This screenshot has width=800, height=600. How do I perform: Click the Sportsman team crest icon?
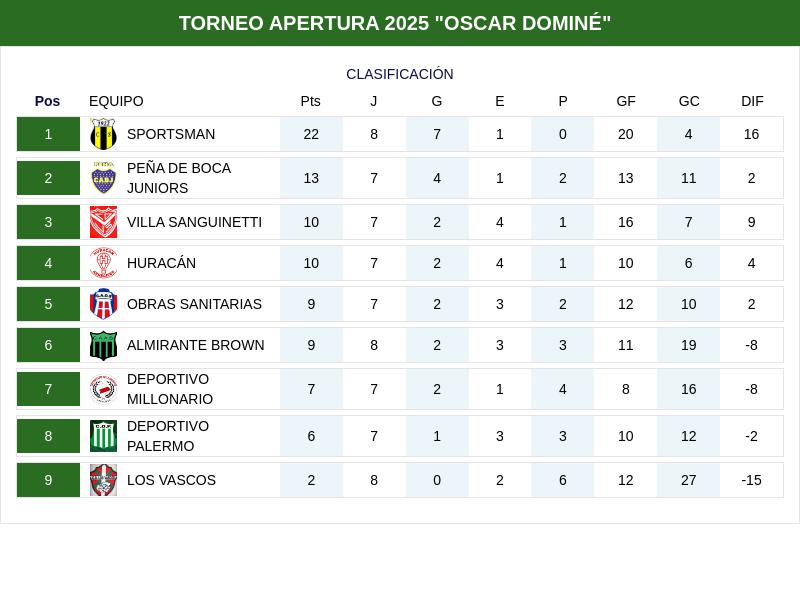click(103, 134)
